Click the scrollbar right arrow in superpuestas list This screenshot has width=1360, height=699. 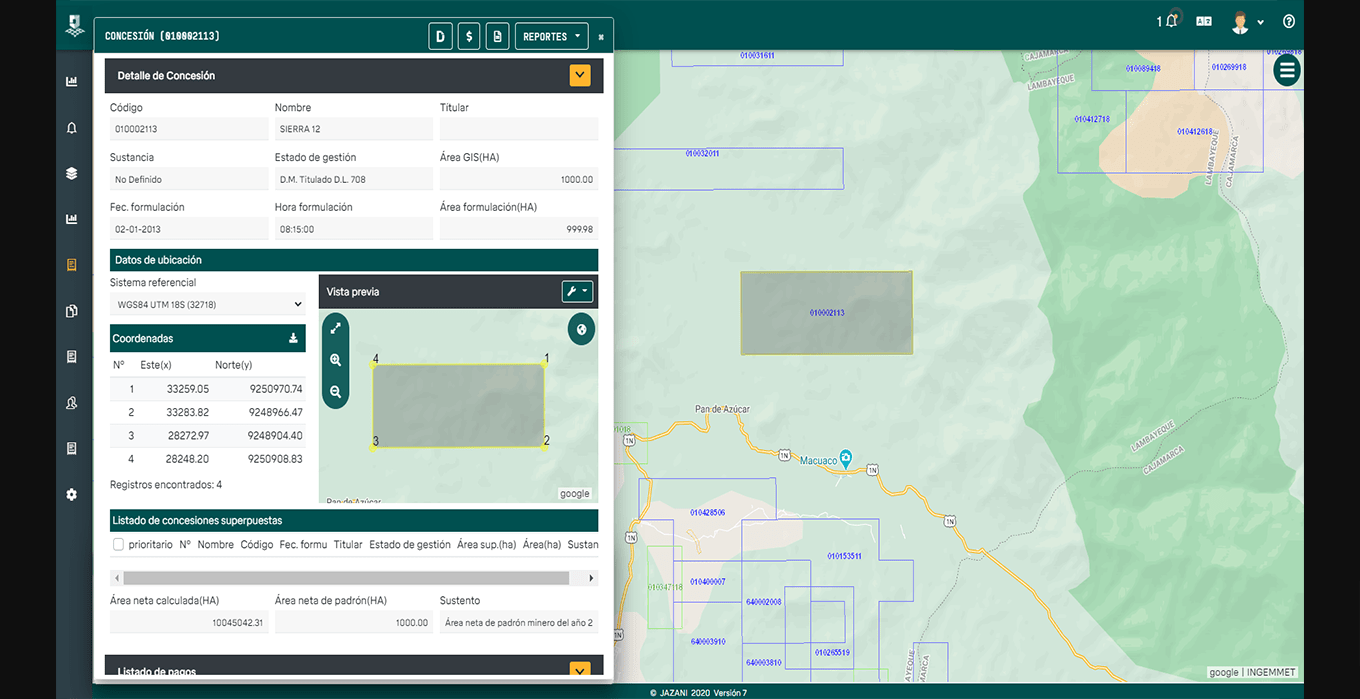591,578
